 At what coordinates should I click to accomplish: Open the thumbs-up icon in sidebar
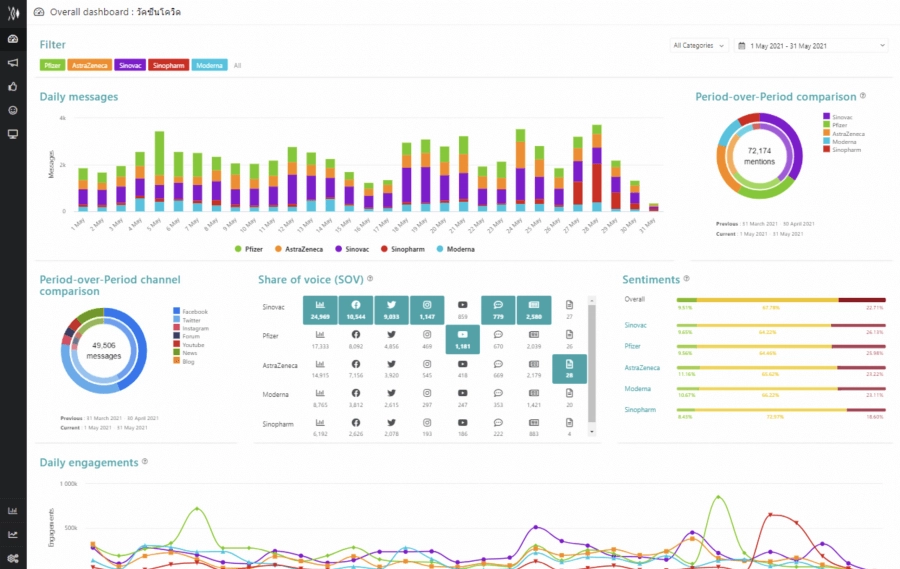point(13,86)
